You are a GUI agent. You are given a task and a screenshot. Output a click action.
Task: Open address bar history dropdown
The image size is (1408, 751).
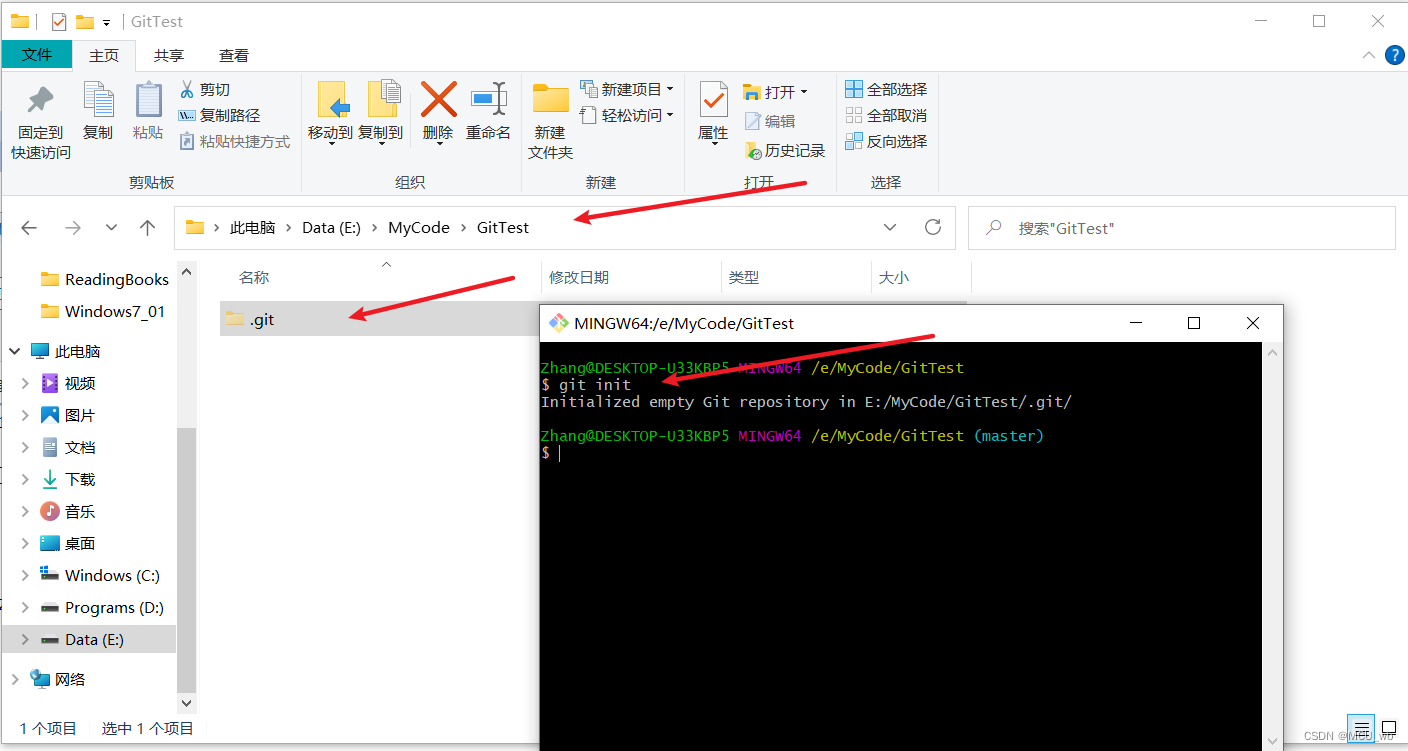(x=890, y=227)
